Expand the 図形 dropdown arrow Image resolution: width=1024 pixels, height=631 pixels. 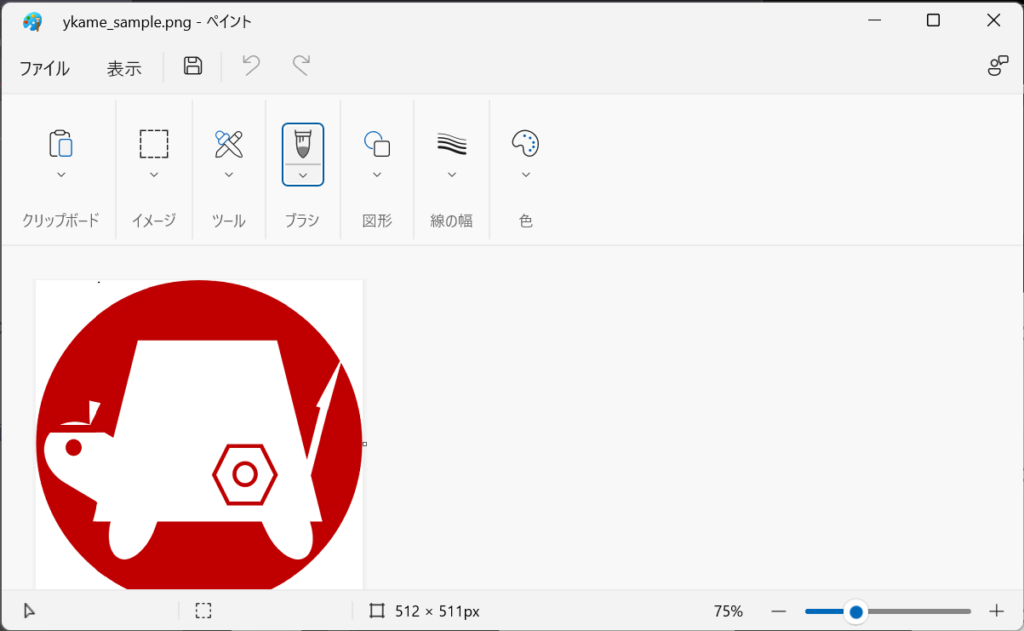point(377,175)
